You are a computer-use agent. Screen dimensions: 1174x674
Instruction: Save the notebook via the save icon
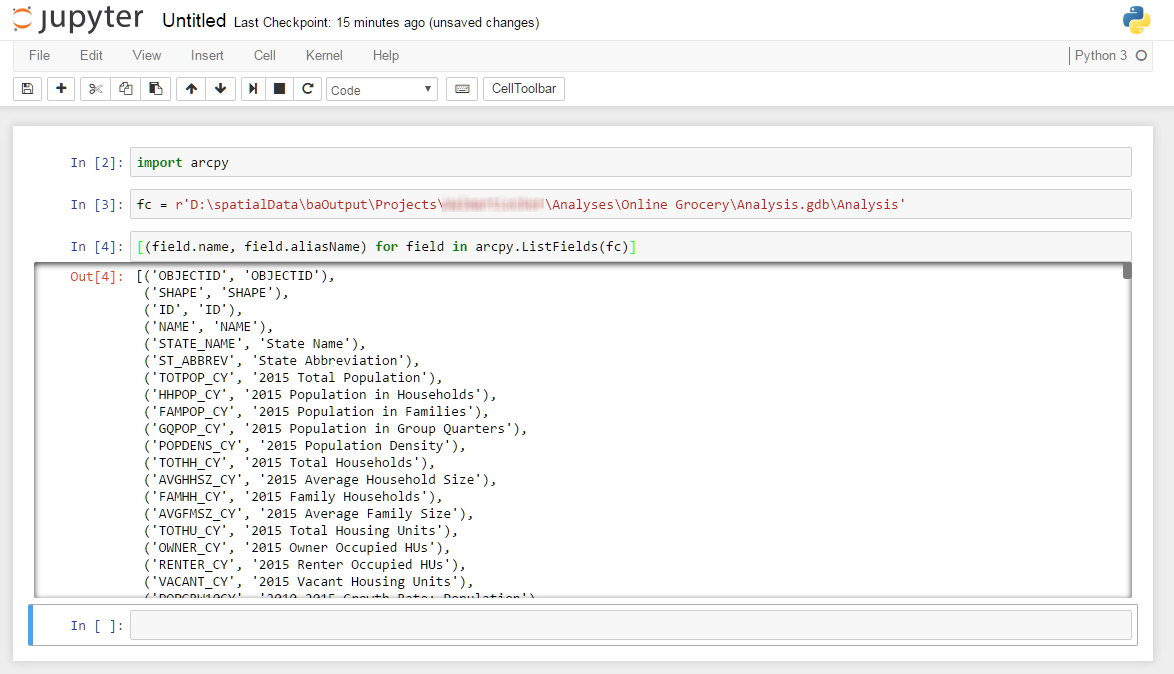pos(27,88)
